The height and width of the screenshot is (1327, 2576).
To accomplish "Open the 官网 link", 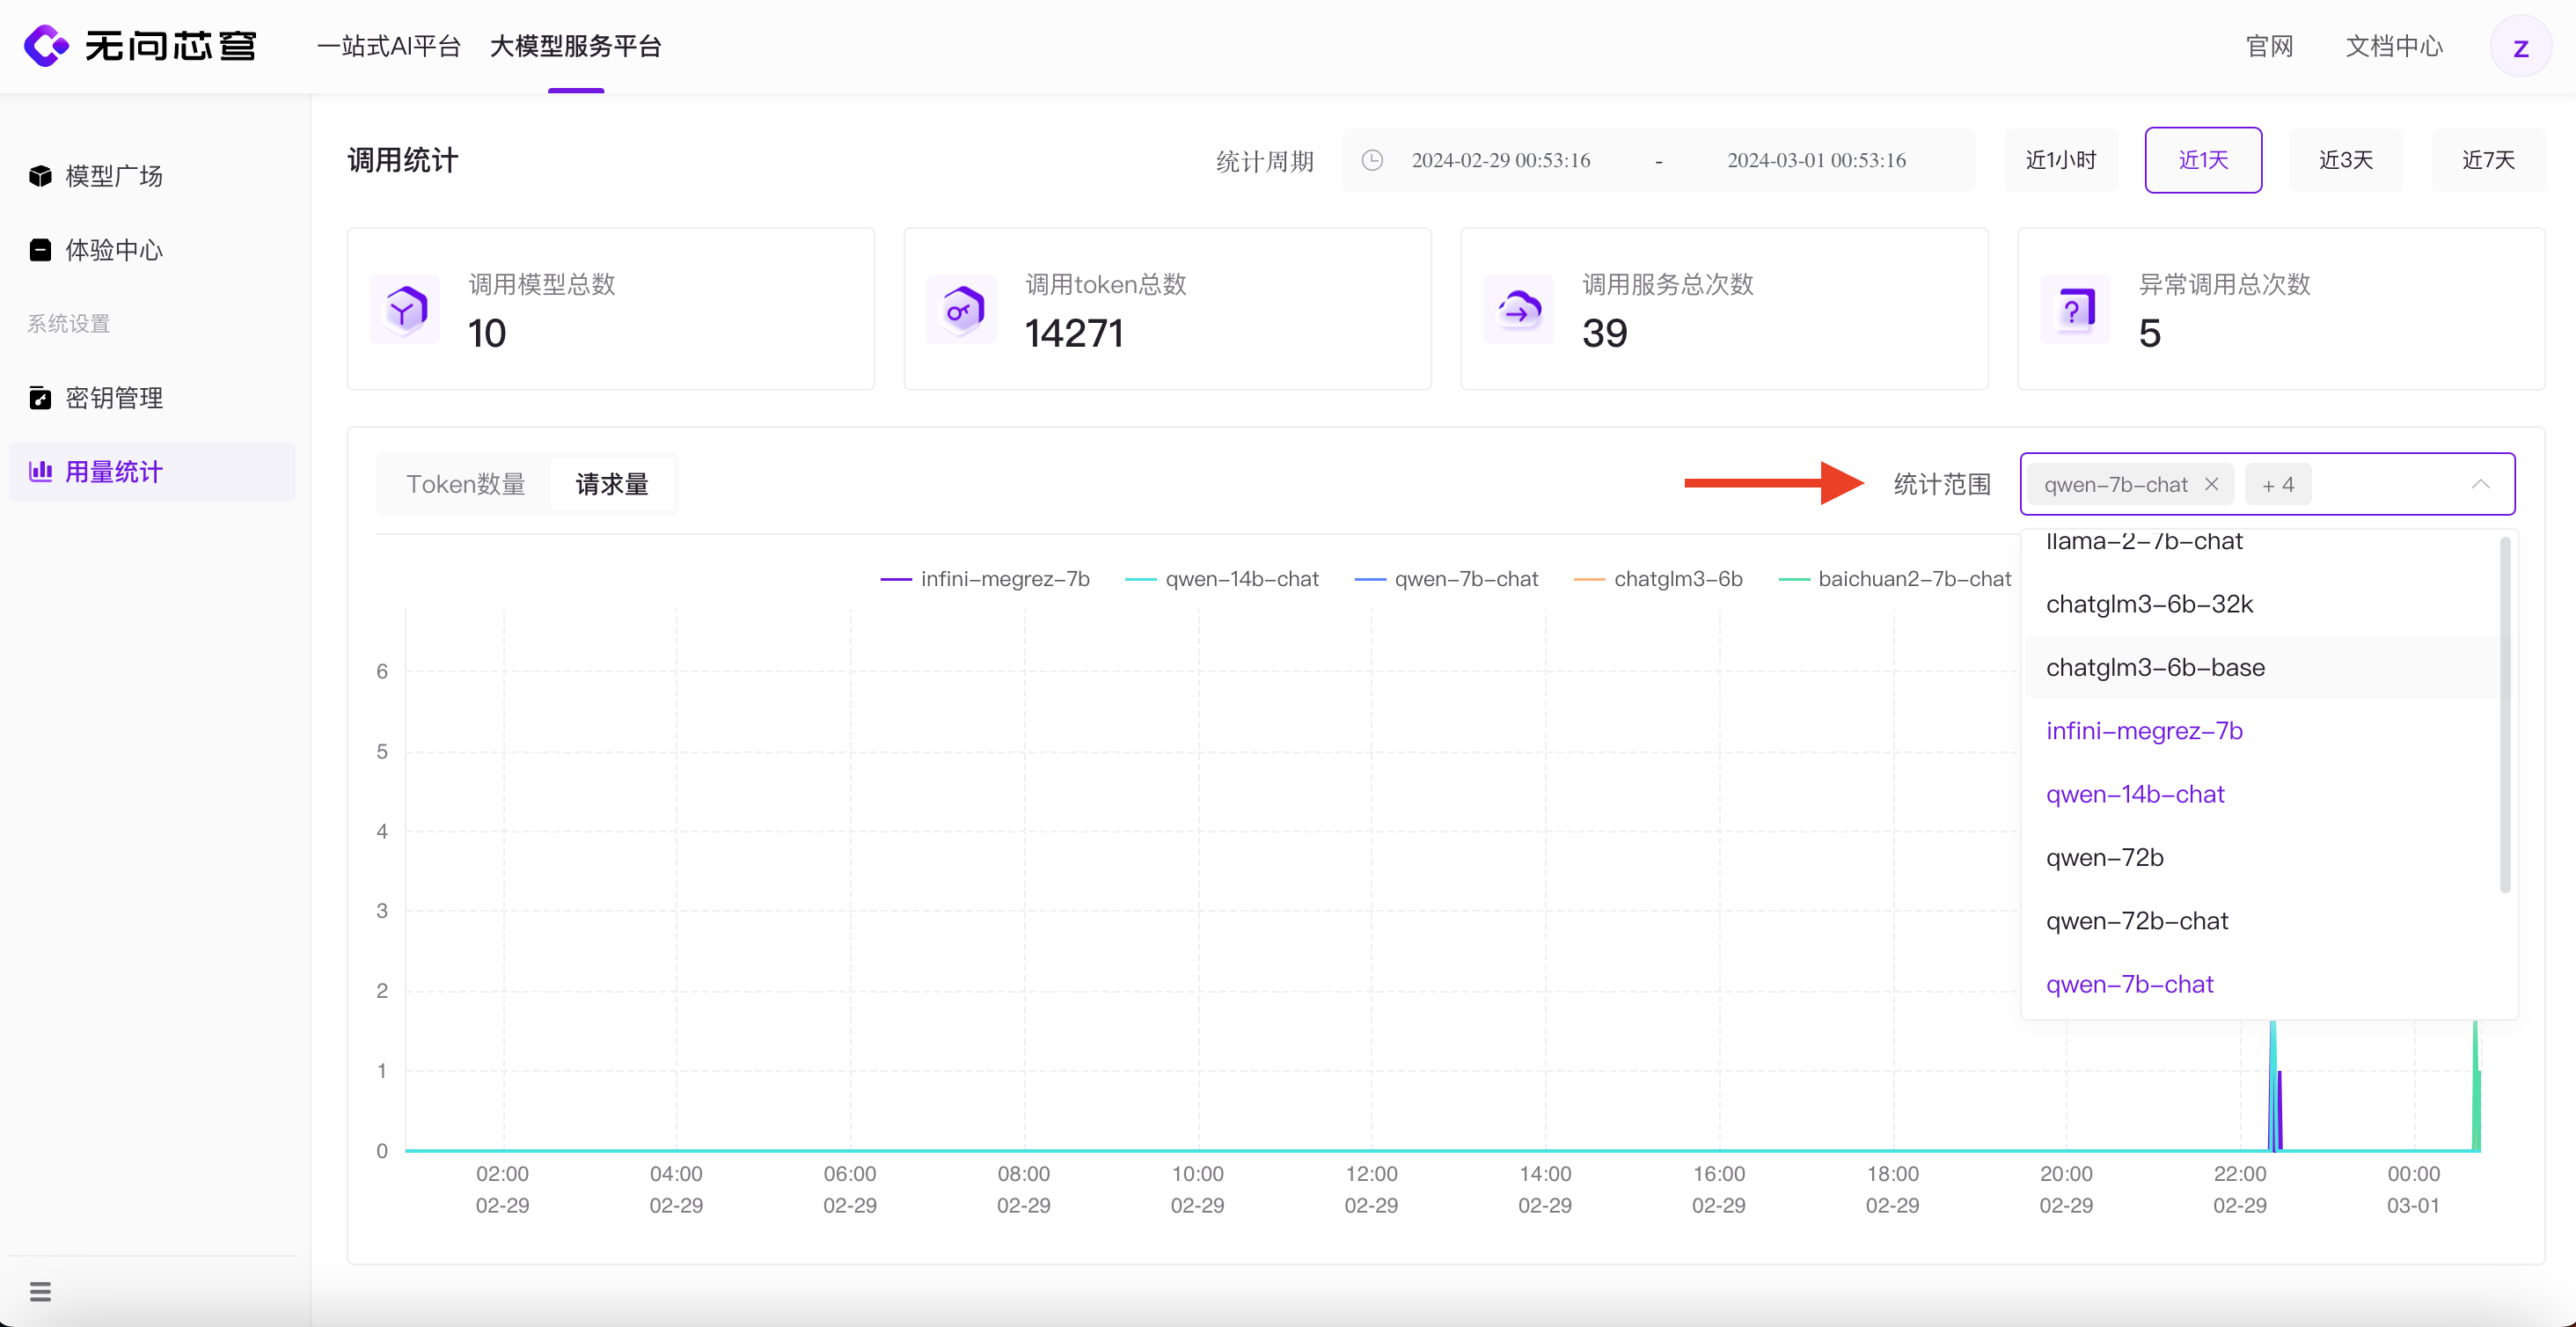I will 2269,46.
